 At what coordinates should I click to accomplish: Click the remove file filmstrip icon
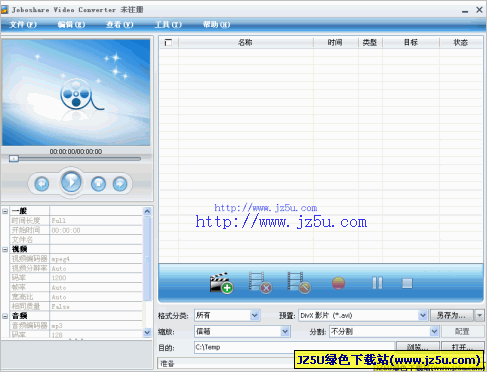260,283
